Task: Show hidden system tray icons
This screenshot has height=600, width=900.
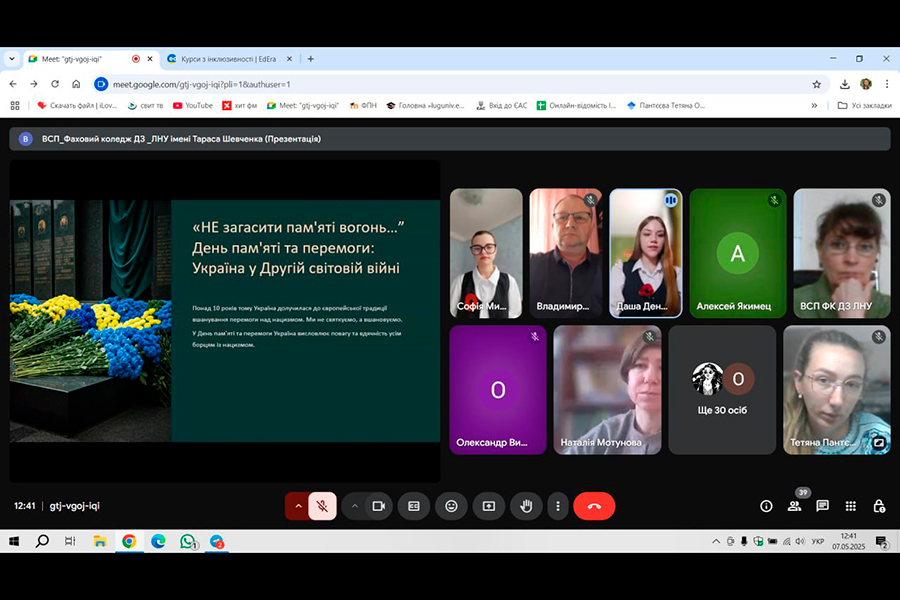Action: [x=716, y=541]
